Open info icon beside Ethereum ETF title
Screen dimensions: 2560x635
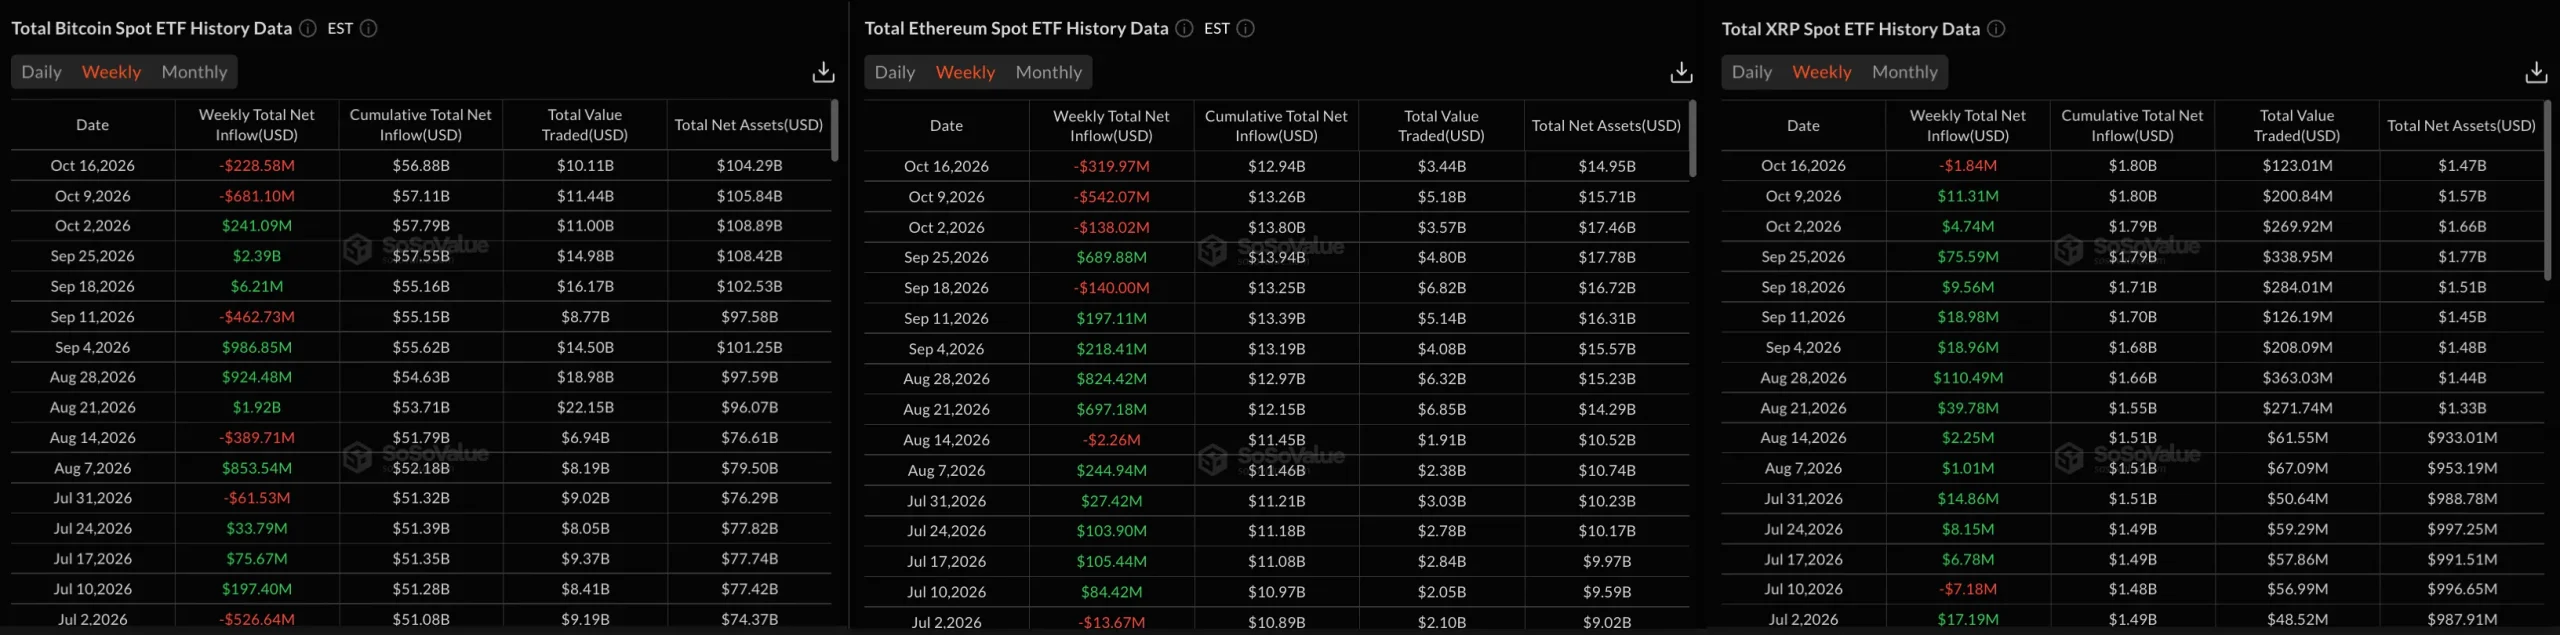(1184, 28)
